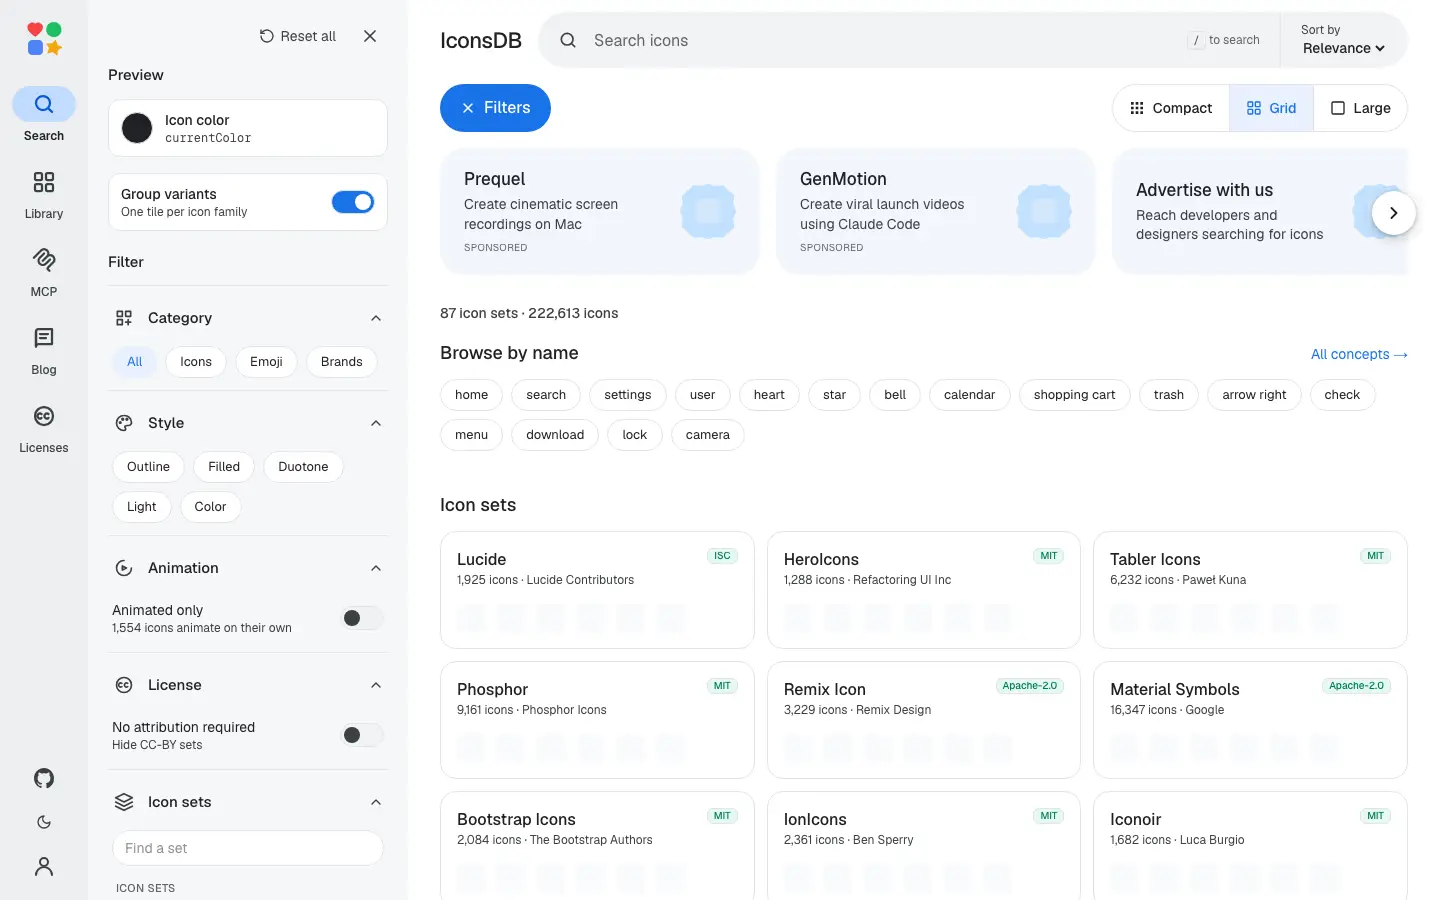This screenshot has width=1440, height=900.
Task: Collapse the License filter section
Action: pyautogui.click(x=376, y=685)
